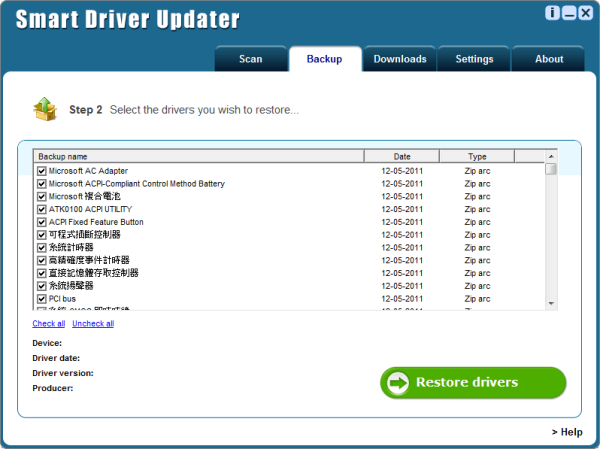This screenshot has width=600, height=449.
Task: Switch to the Scan tab
Action: tap(251, 59)
